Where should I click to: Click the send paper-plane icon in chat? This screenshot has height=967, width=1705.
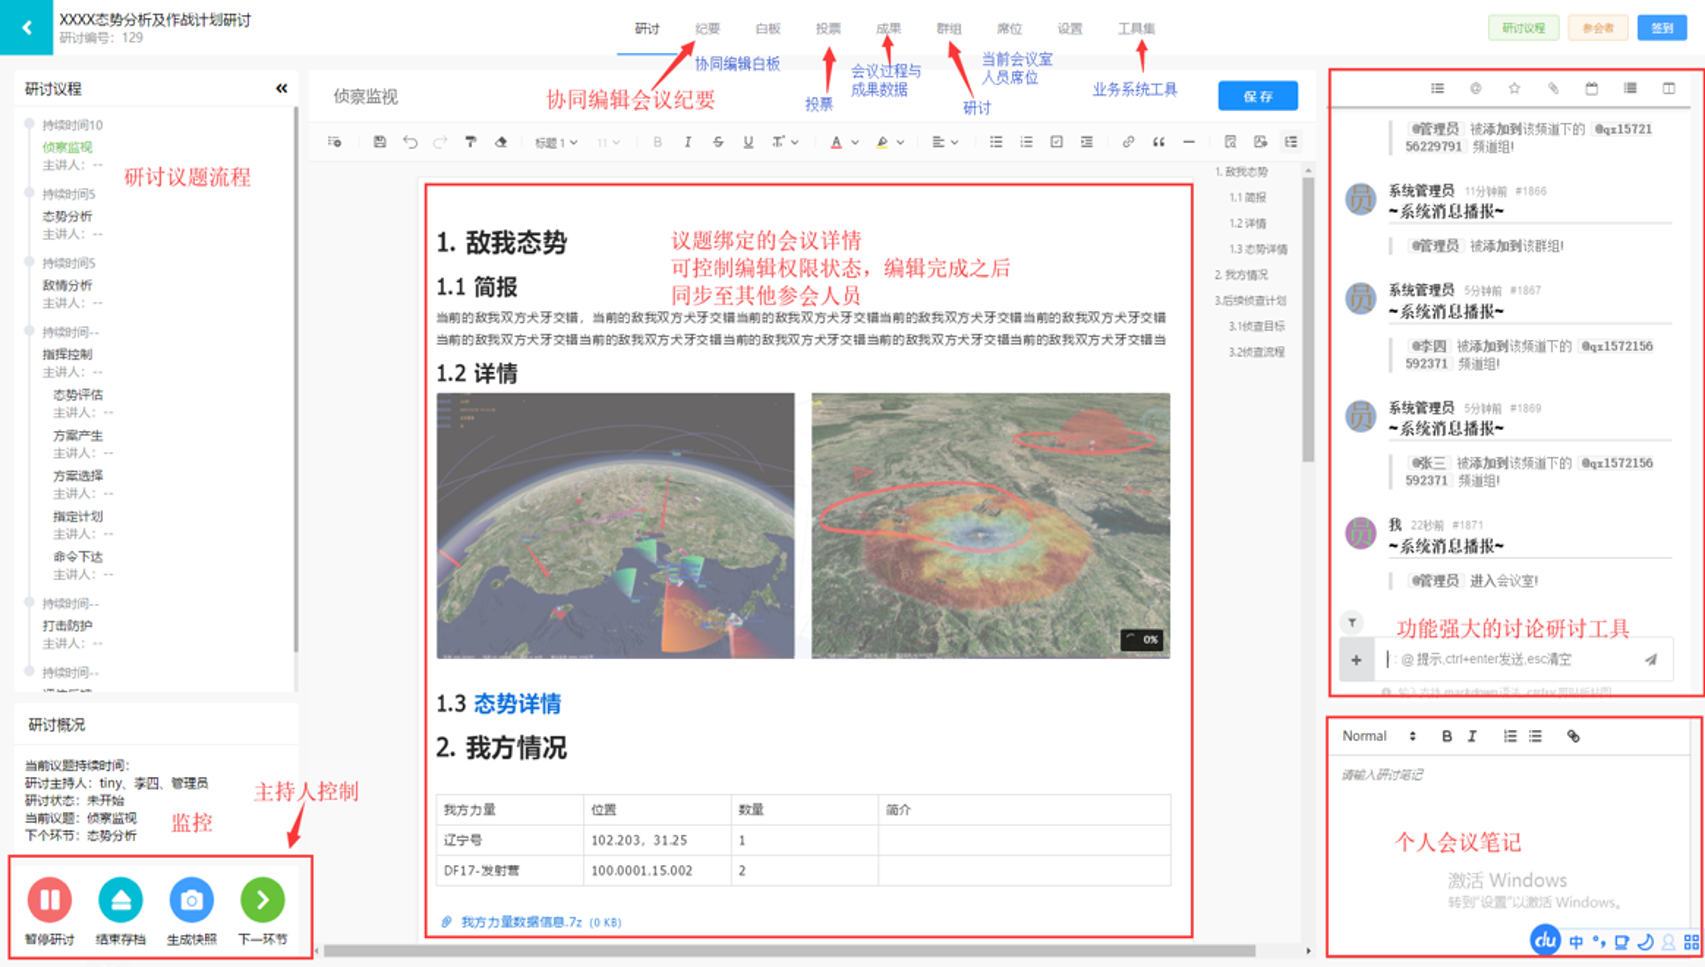pos(1650,660)
